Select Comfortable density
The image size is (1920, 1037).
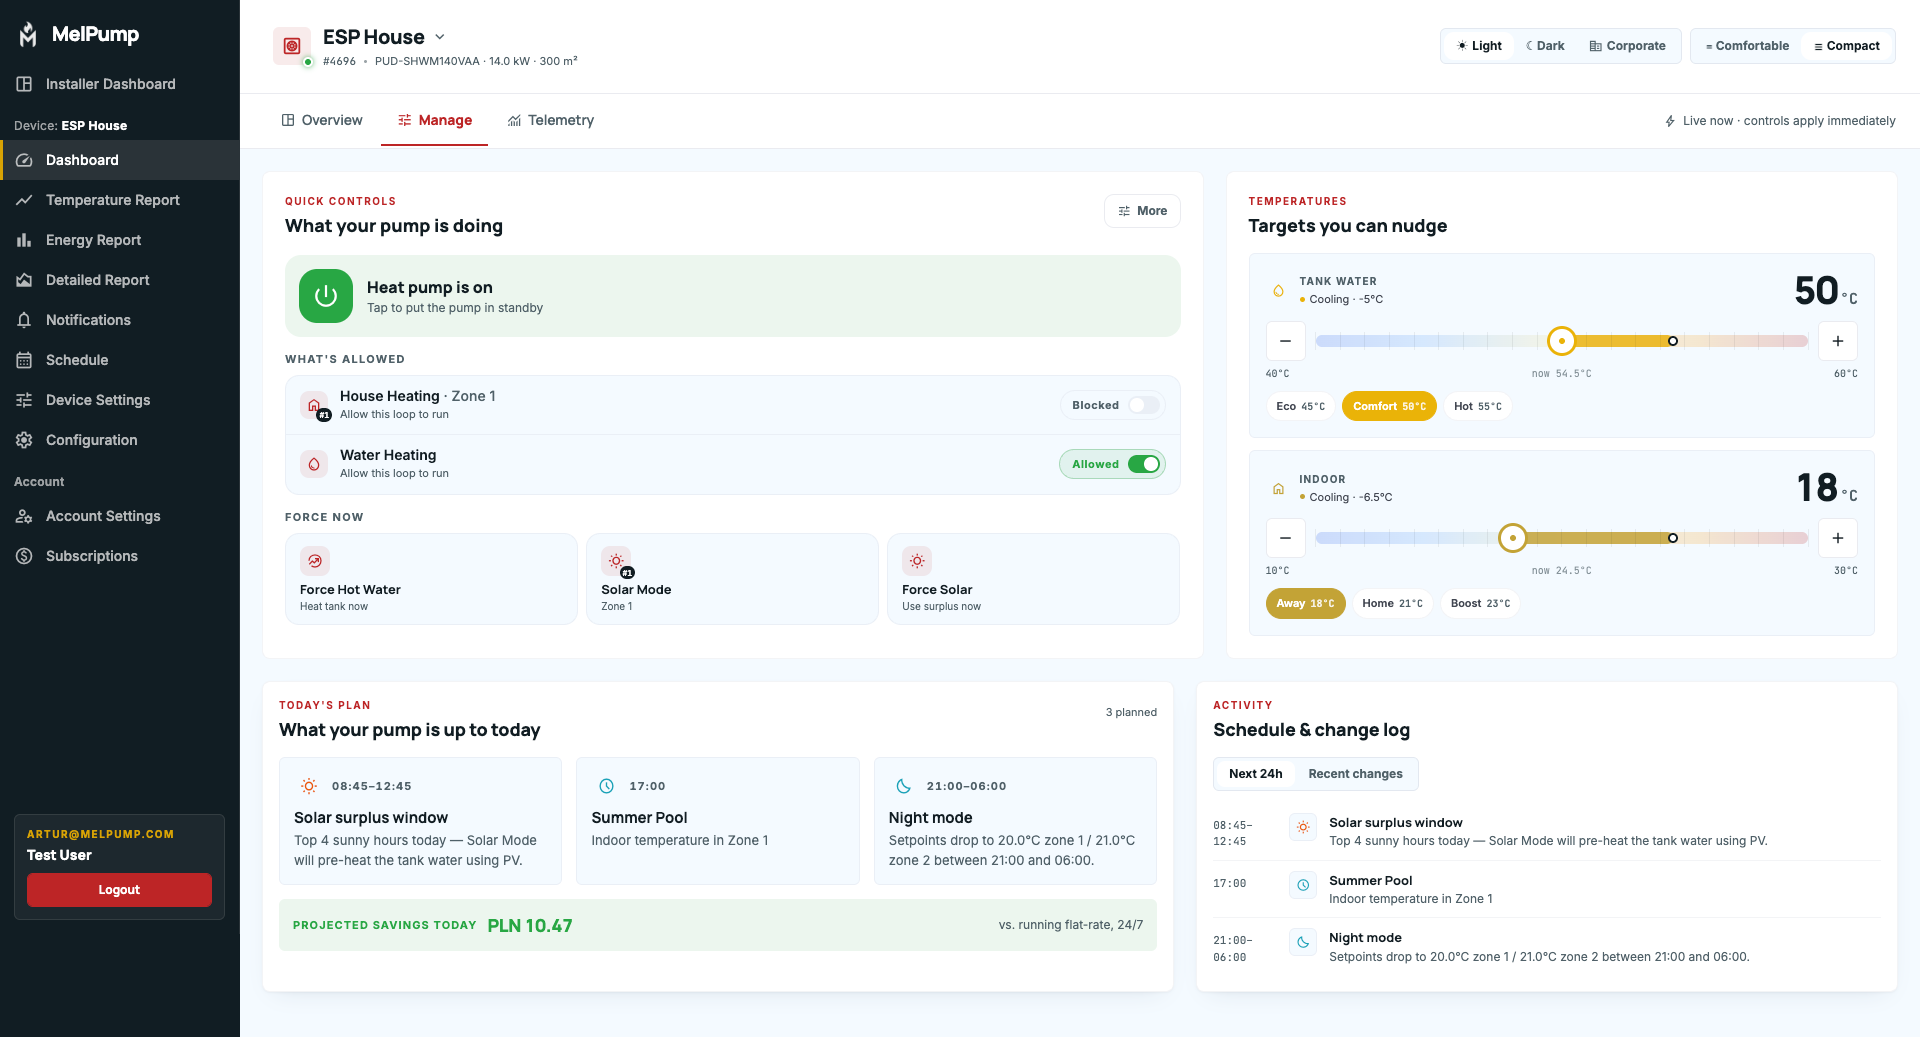(1747, 46)
